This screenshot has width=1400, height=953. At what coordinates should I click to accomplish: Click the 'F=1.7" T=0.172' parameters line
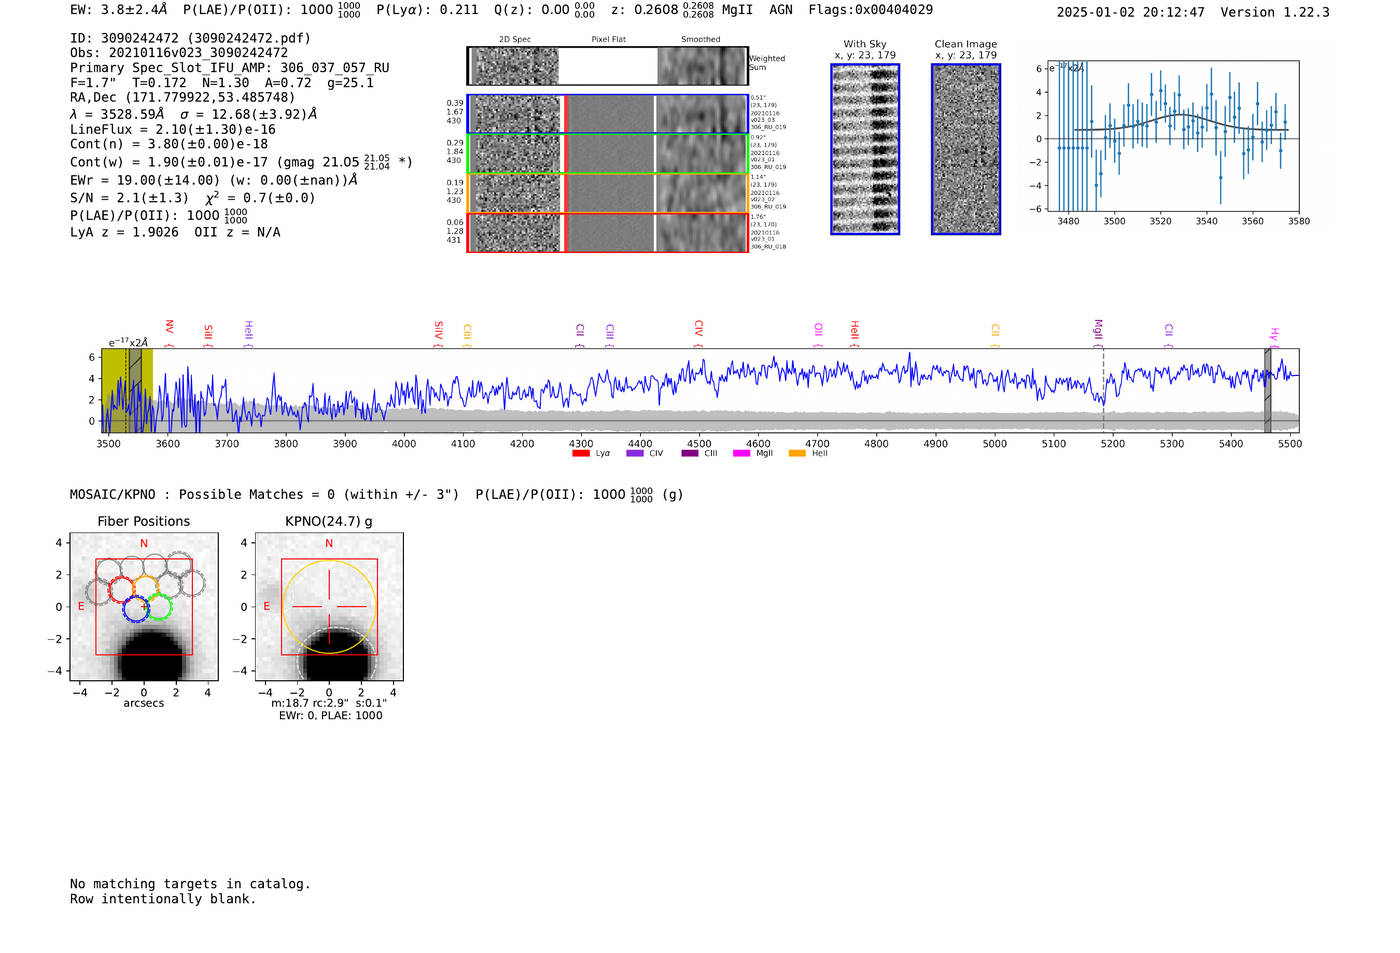click(x=222, y=83)
